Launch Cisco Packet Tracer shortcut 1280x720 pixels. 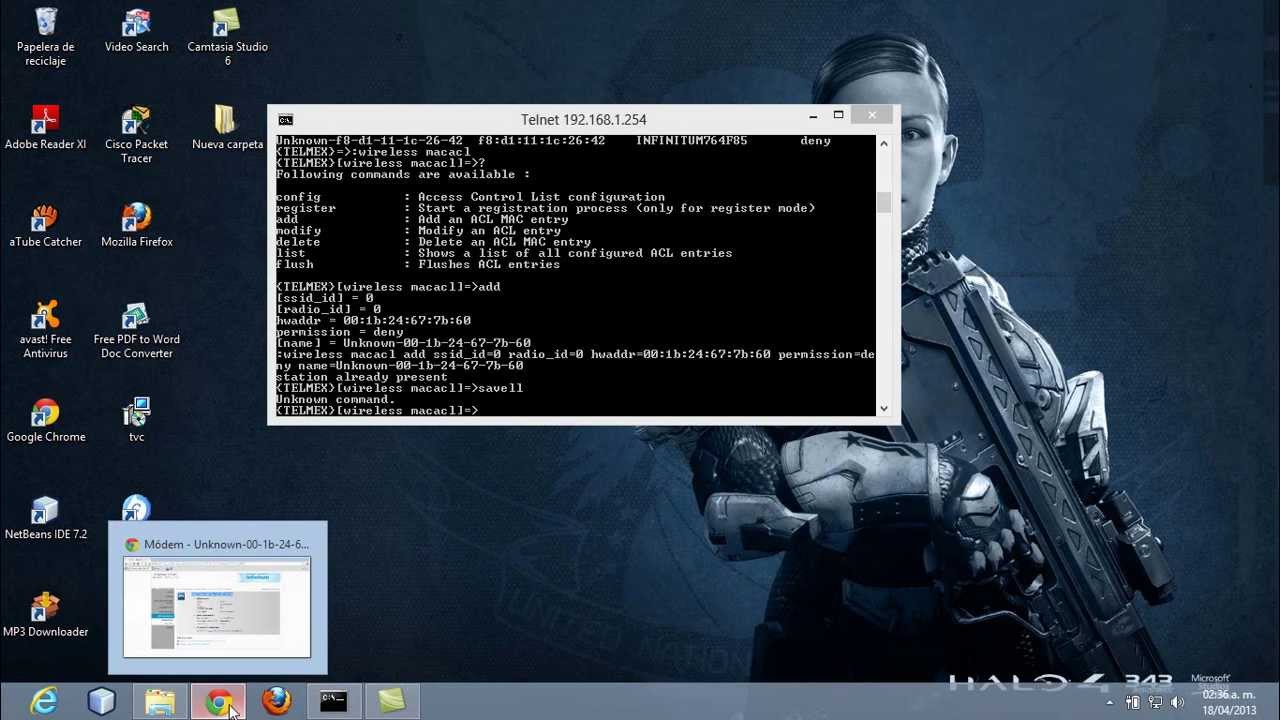coord(137,134)
